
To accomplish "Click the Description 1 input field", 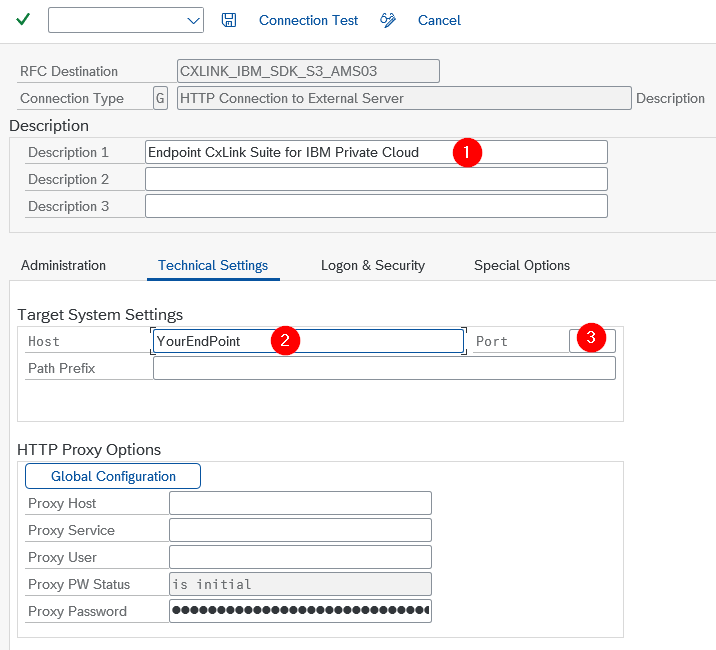I will pos(376,152).
